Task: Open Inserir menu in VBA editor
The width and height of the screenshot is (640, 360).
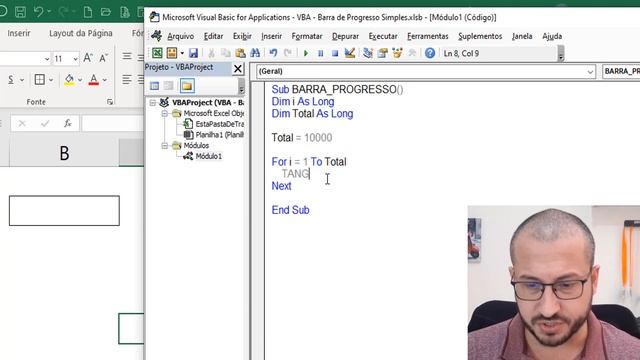Action: (271, 36)
